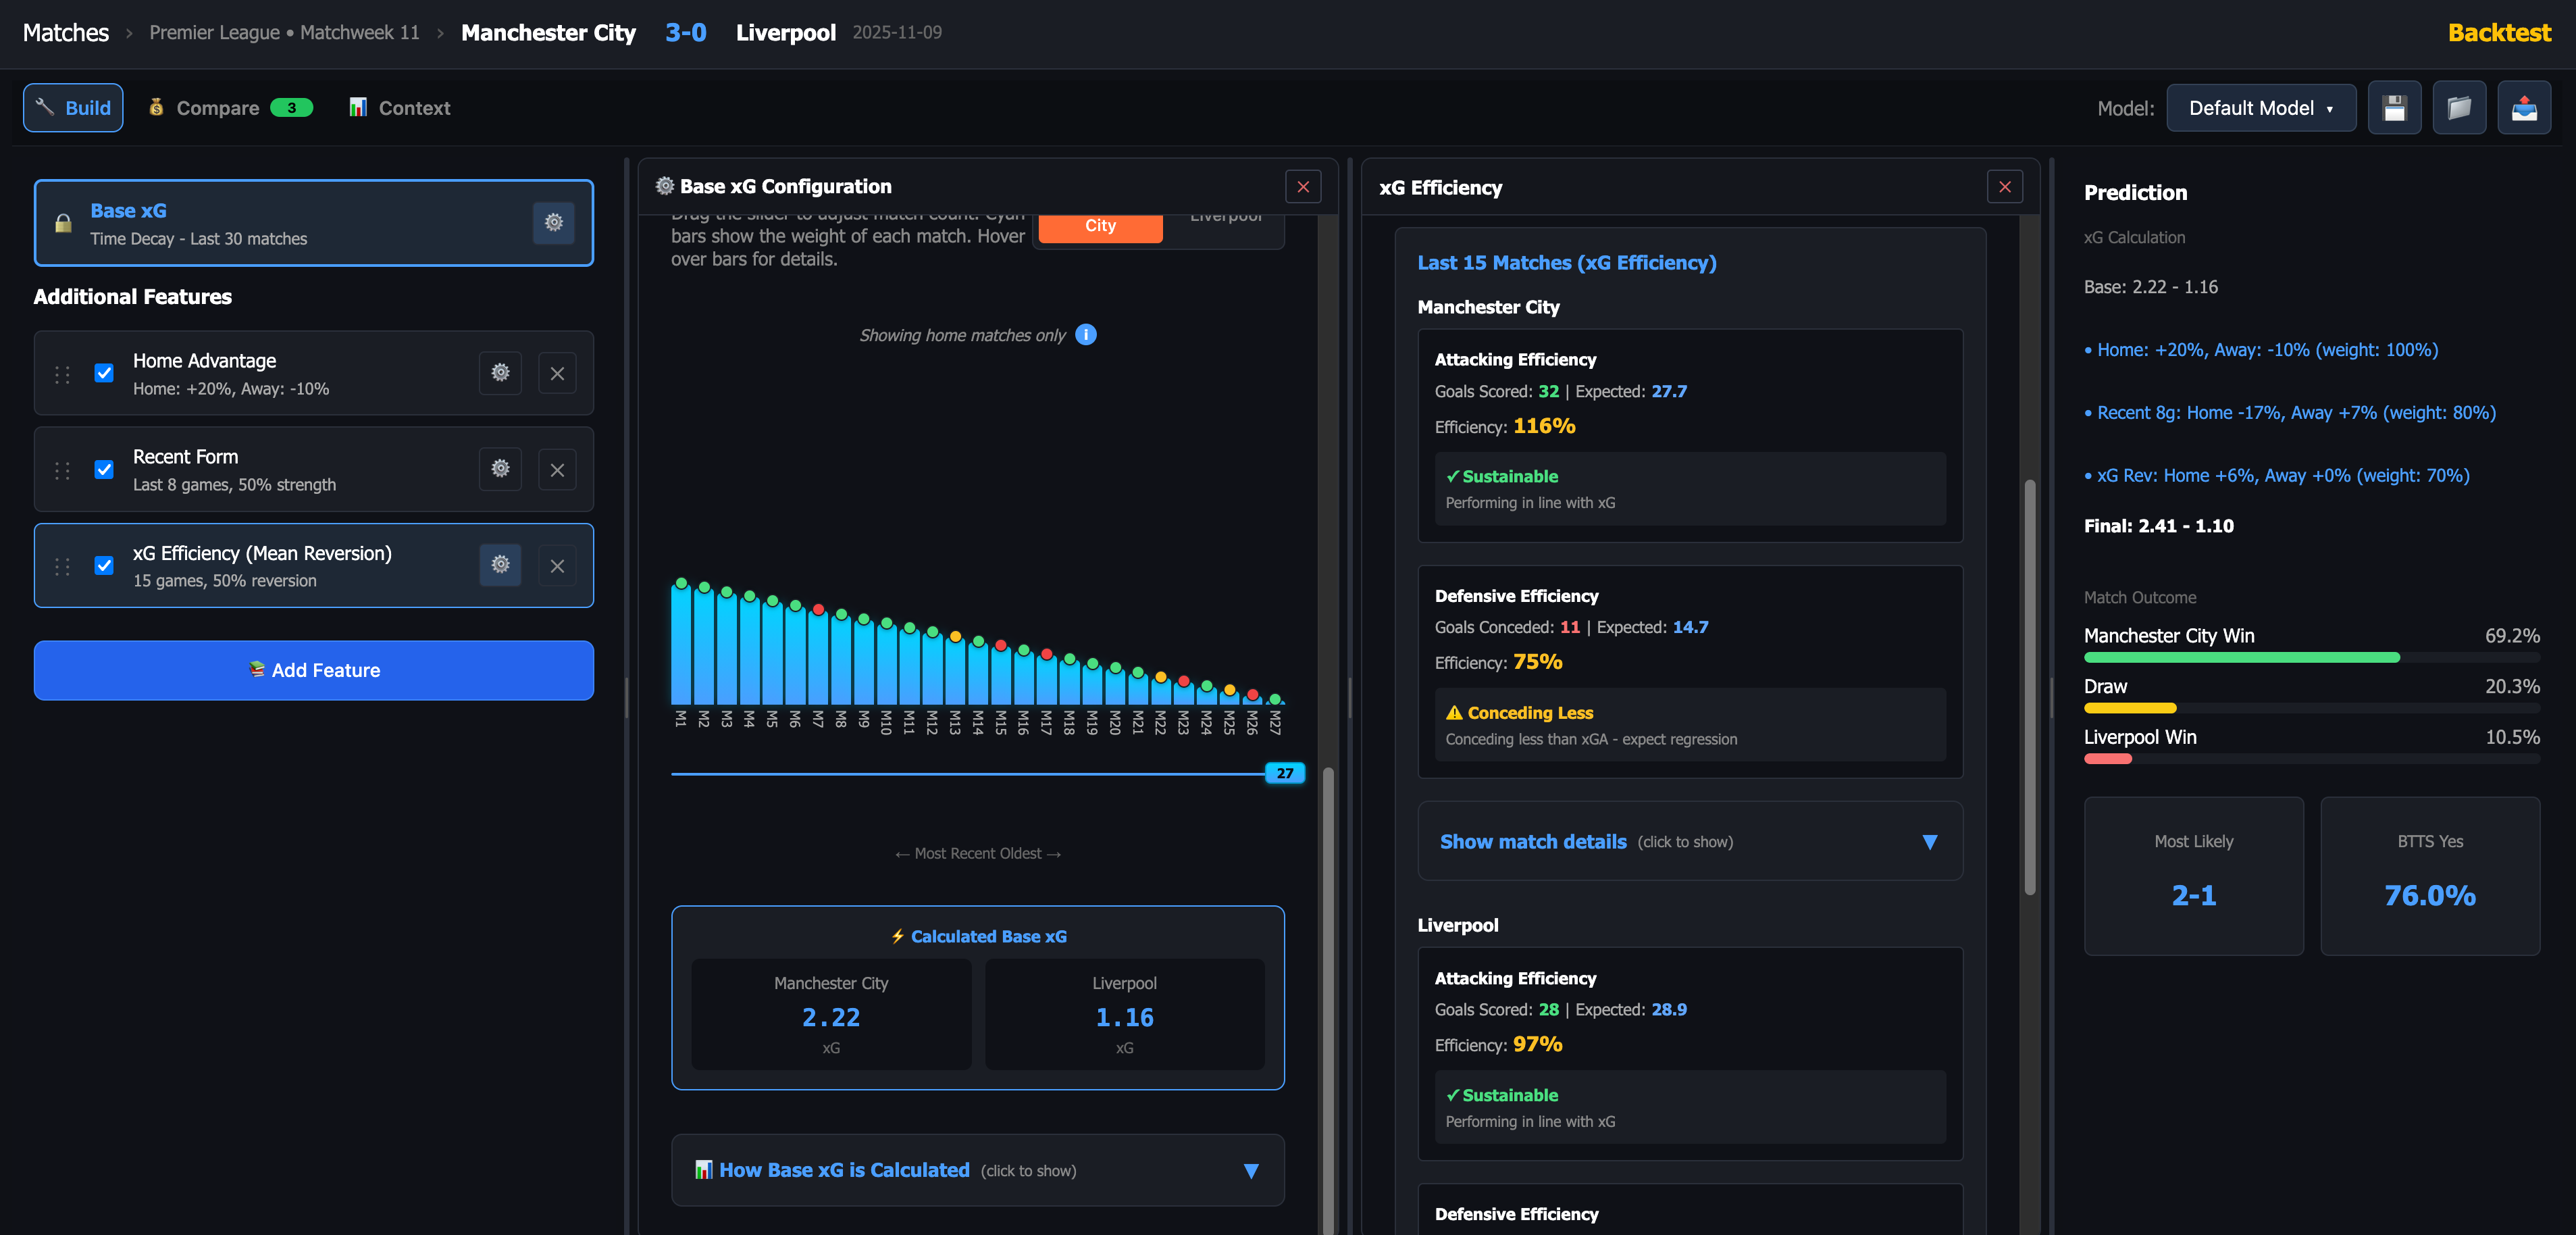
Task: Click the Matches breadcrumb link
Action: (x=66, y=33)
